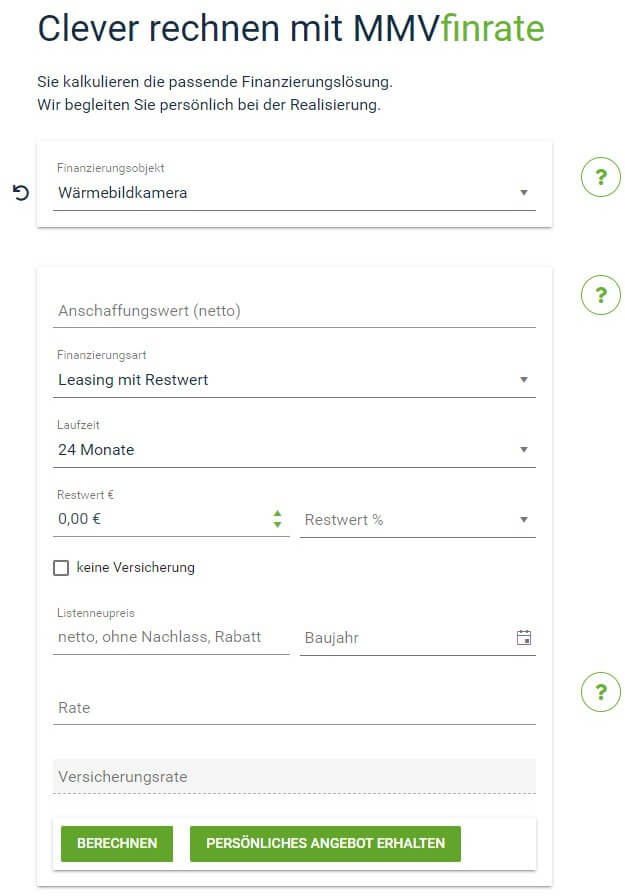This screenshot has height=896, width=625.
Task: Click 'Persönliches Angebot erhalten' button
Action: click(325, 844)
